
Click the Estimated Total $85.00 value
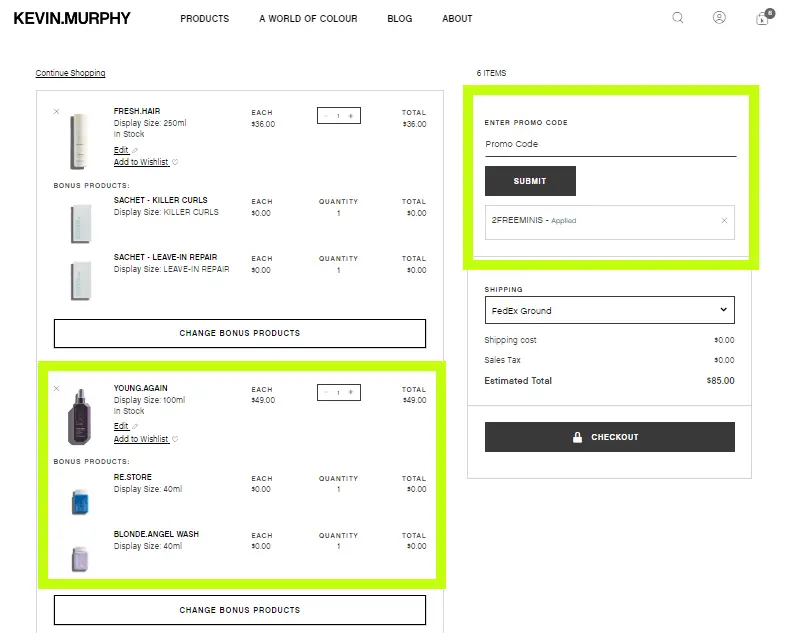pos(720,381)
